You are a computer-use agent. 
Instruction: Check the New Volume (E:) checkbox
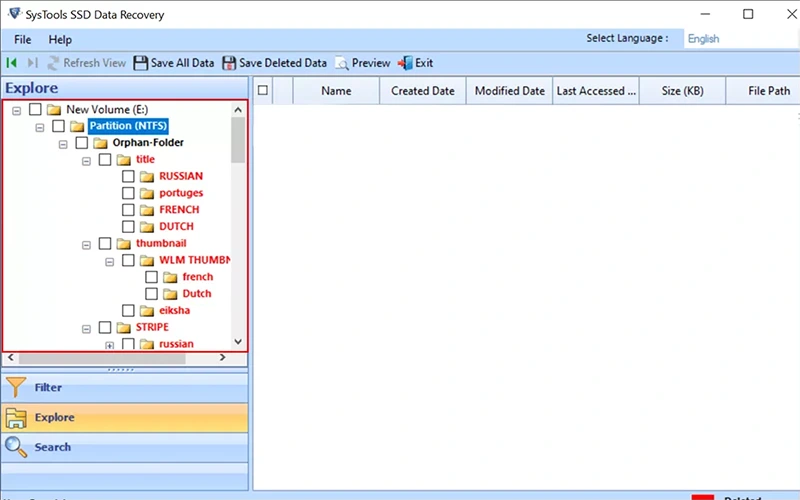pyautogui.click(x=35, y=109)
